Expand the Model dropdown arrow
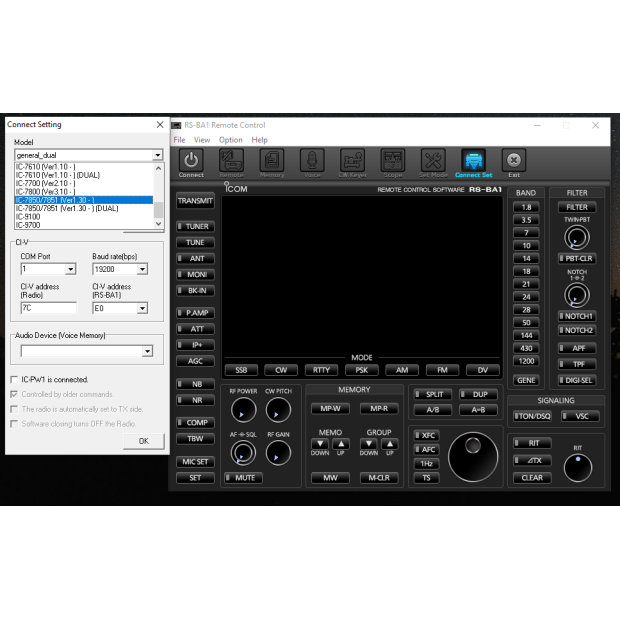Screen dimensions: 620x620 [x=158, y=155]
